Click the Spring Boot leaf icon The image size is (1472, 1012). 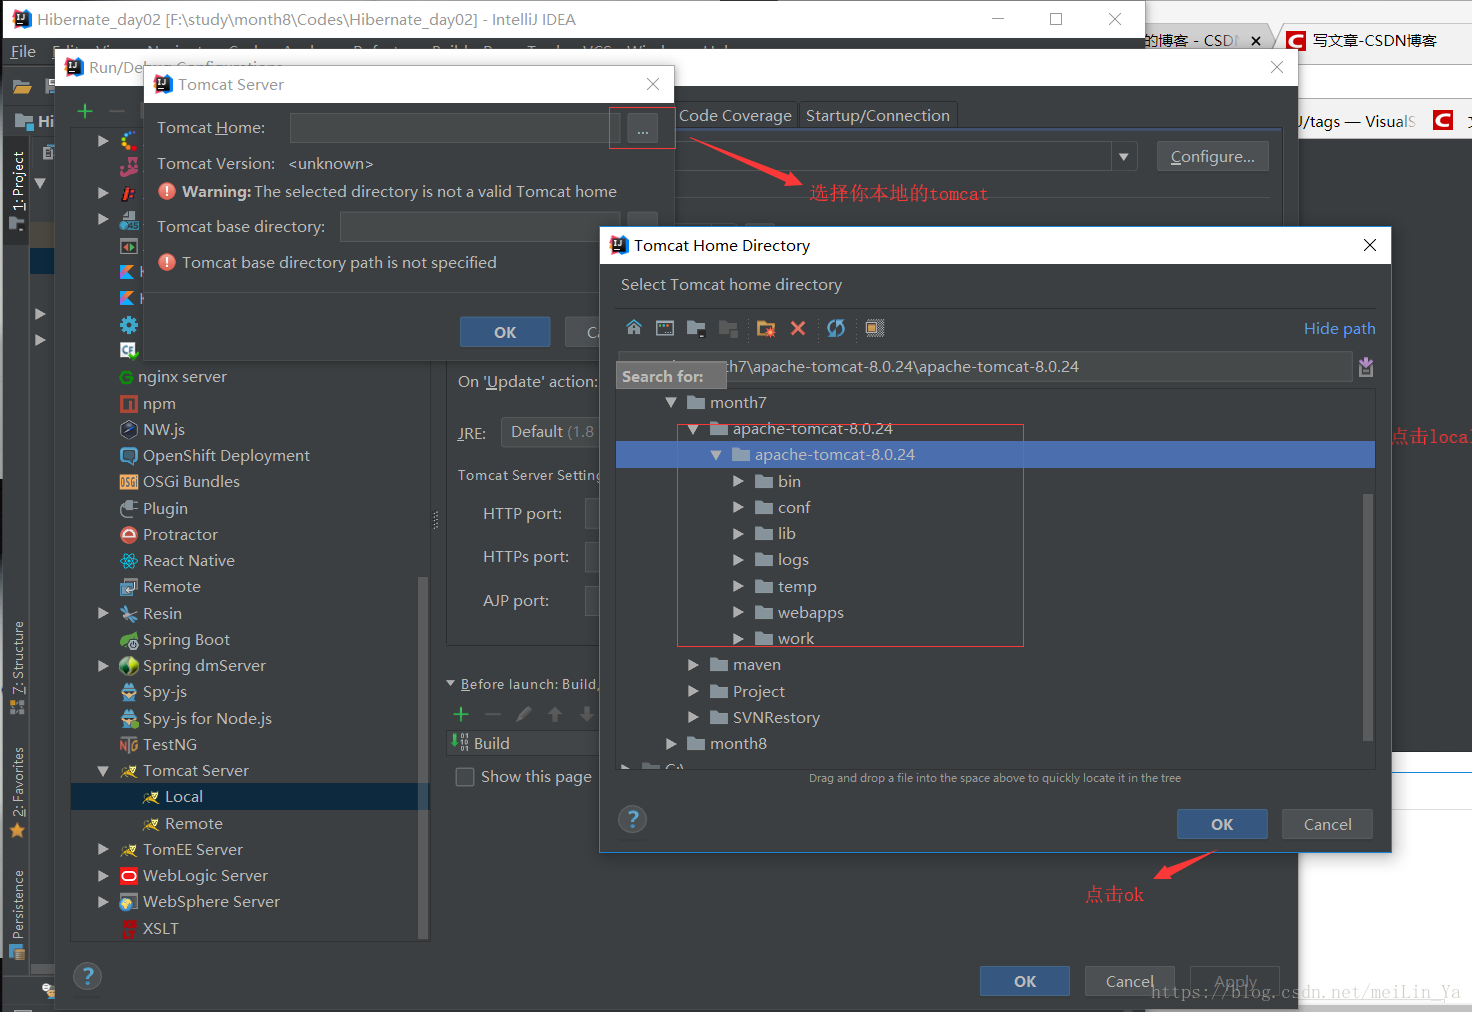[129, 640]
